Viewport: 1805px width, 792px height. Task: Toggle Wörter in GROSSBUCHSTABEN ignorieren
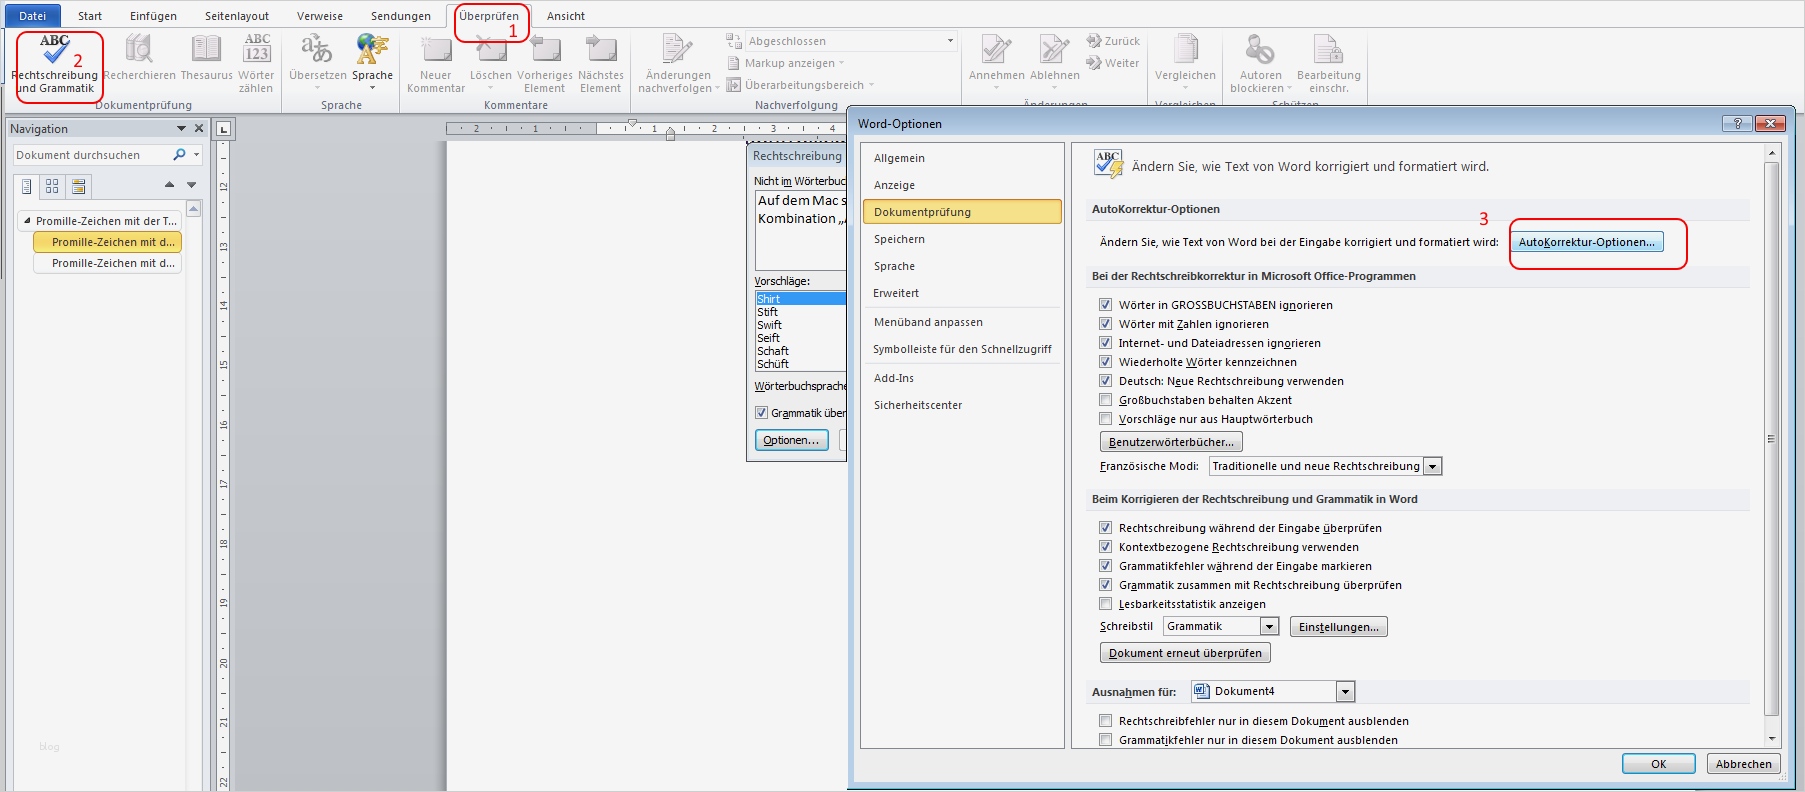click(x=1105, y=305)
